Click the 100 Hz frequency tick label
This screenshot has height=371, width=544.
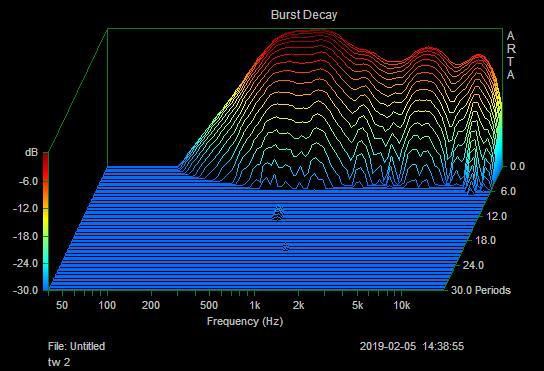(107, 305)
